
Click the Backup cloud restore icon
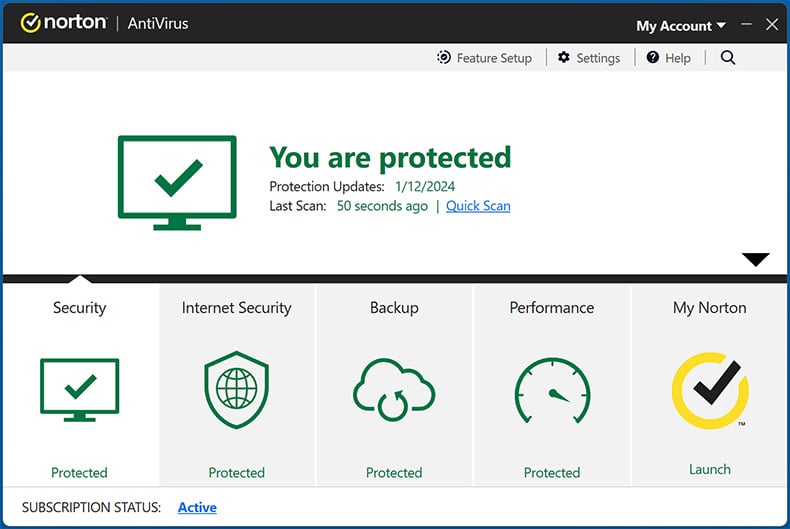click(394, 389)
